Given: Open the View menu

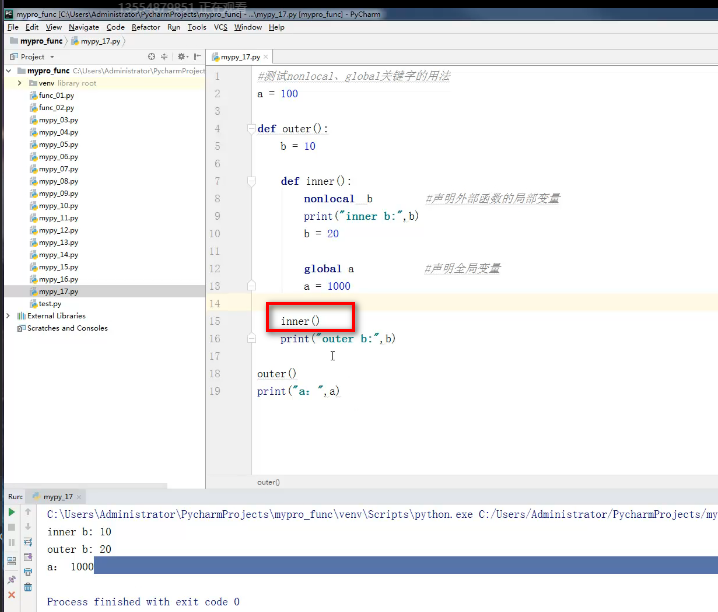Looking at the screenshot, I should point(54,27).
